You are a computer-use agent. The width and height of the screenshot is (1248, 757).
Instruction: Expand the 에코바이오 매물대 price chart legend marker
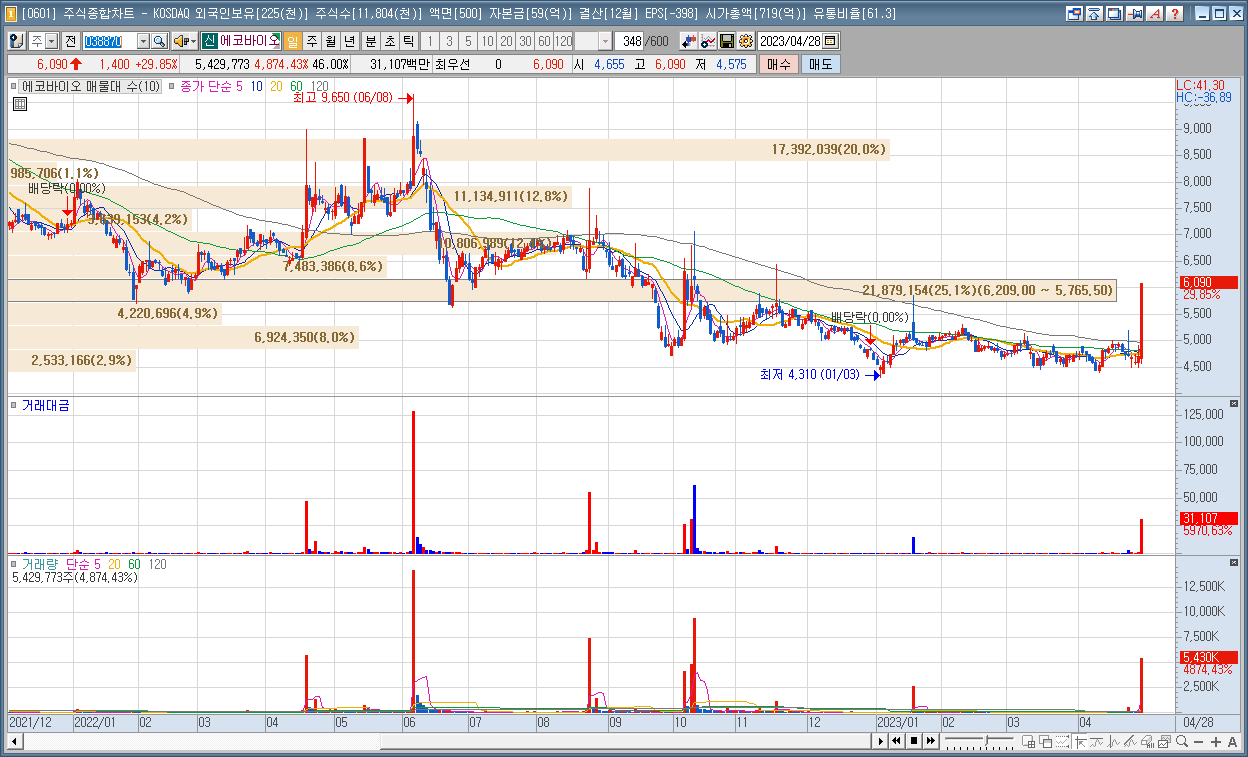[15, 87]
